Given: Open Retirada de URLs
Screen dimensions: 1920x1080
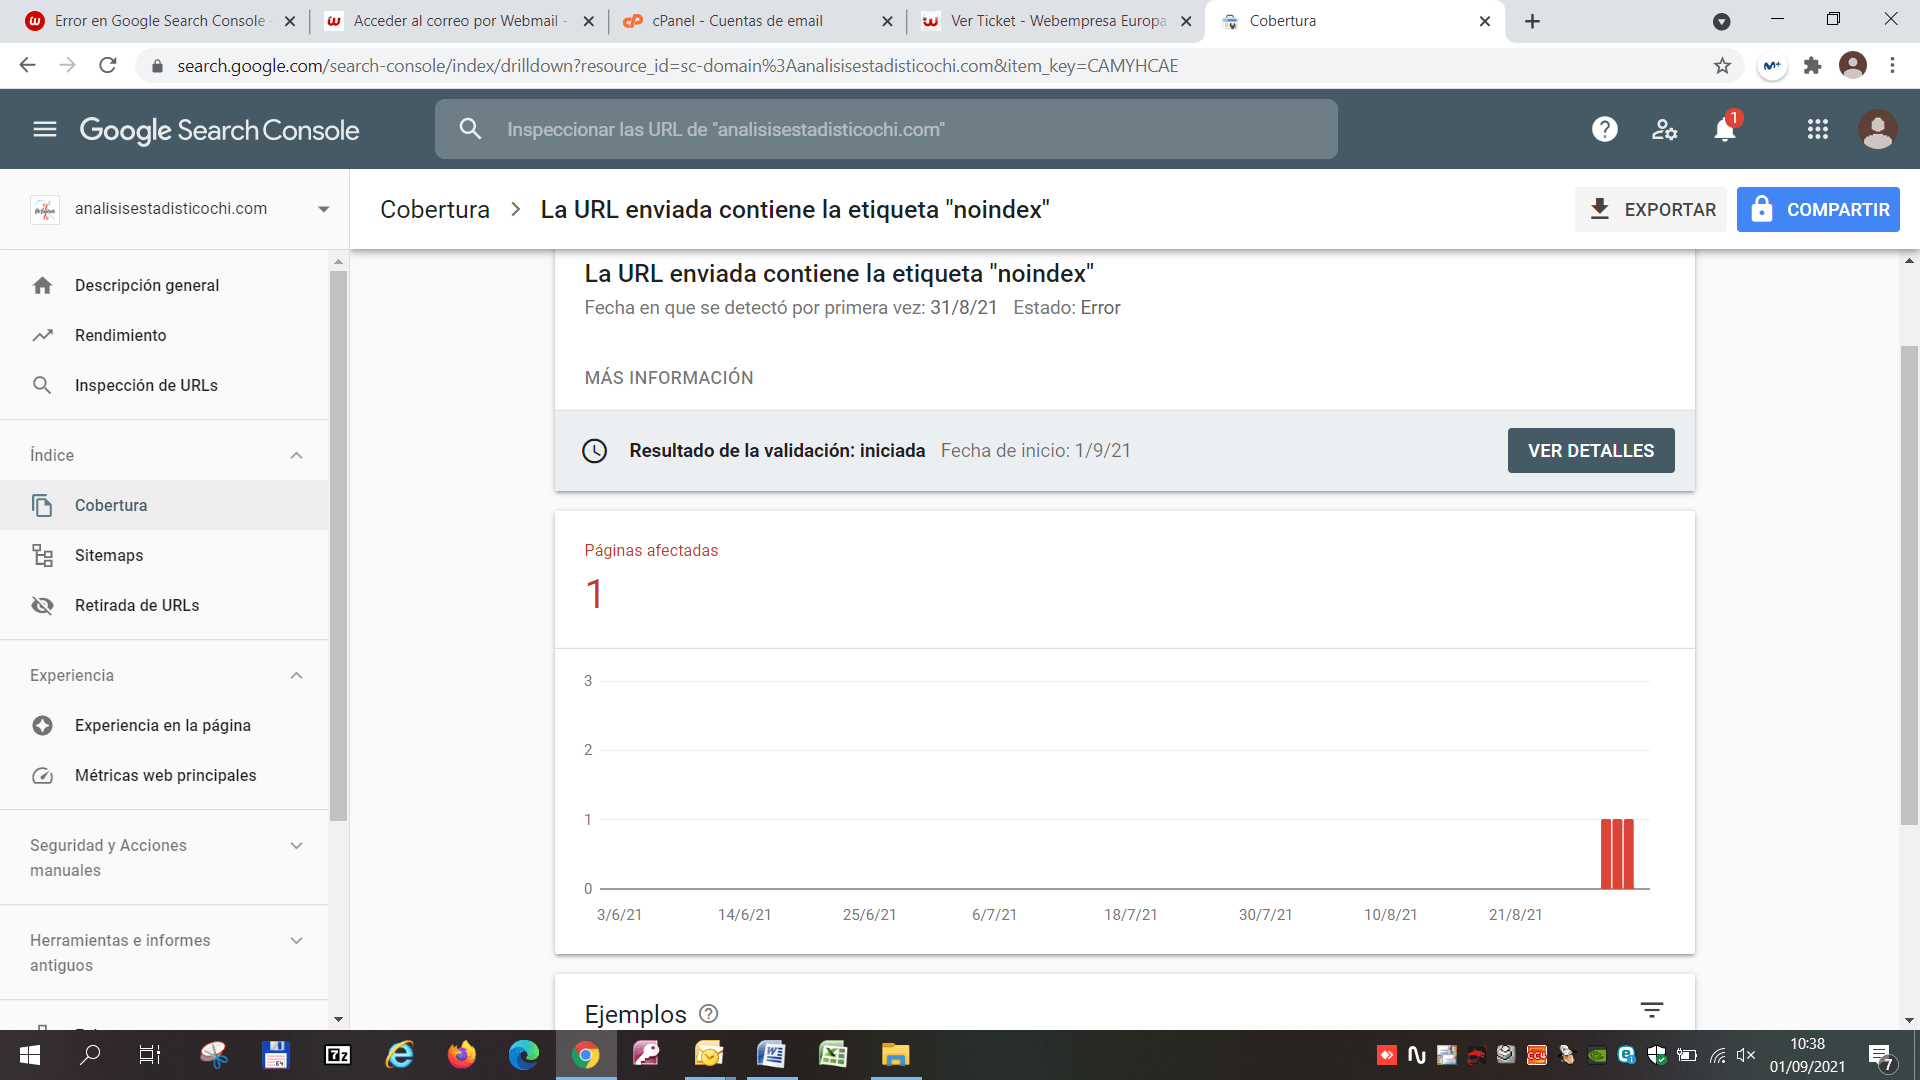Looking at the screenshot, I should pyautogui.click(x=164, y=606).
